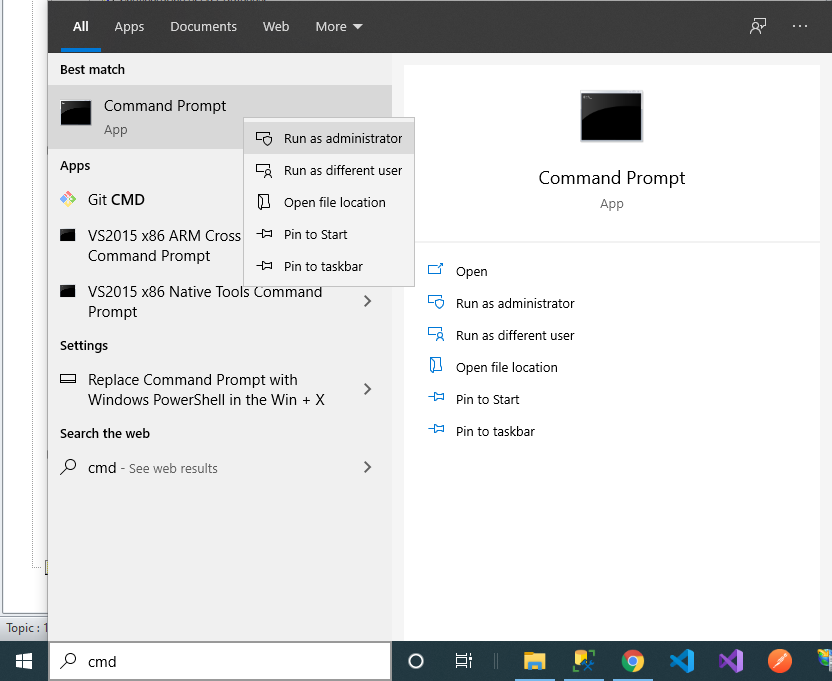832x681 pixels.
Task: Click Open in the preview pane
Action: coord(471,271)
